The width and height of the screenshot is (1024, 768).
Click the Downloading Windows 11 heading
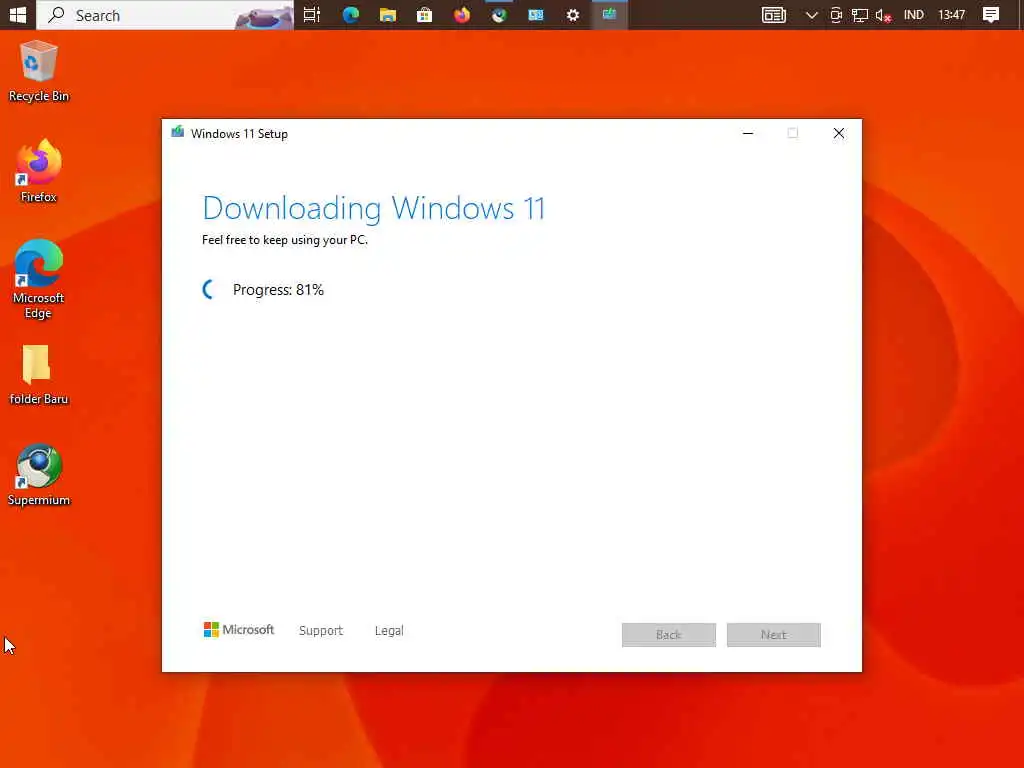[374, 208]
